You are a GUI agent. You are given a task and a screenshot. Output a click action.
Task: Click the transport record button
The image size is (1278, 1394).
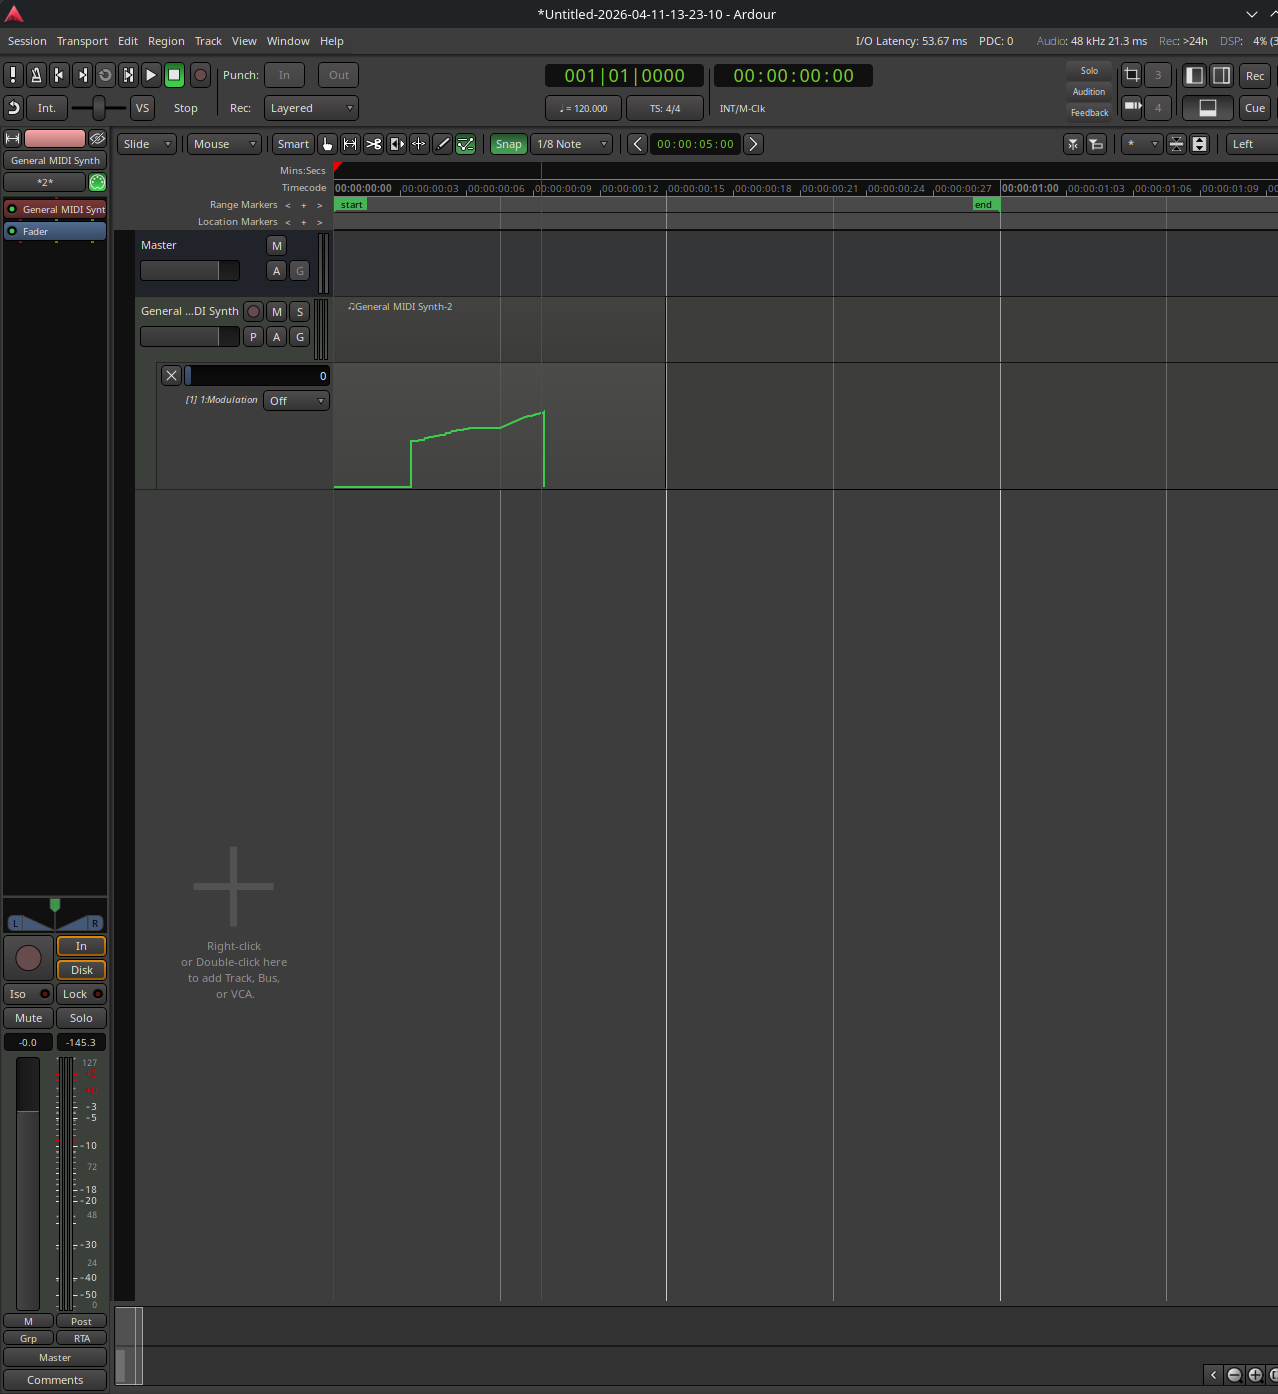click(200, 75)
